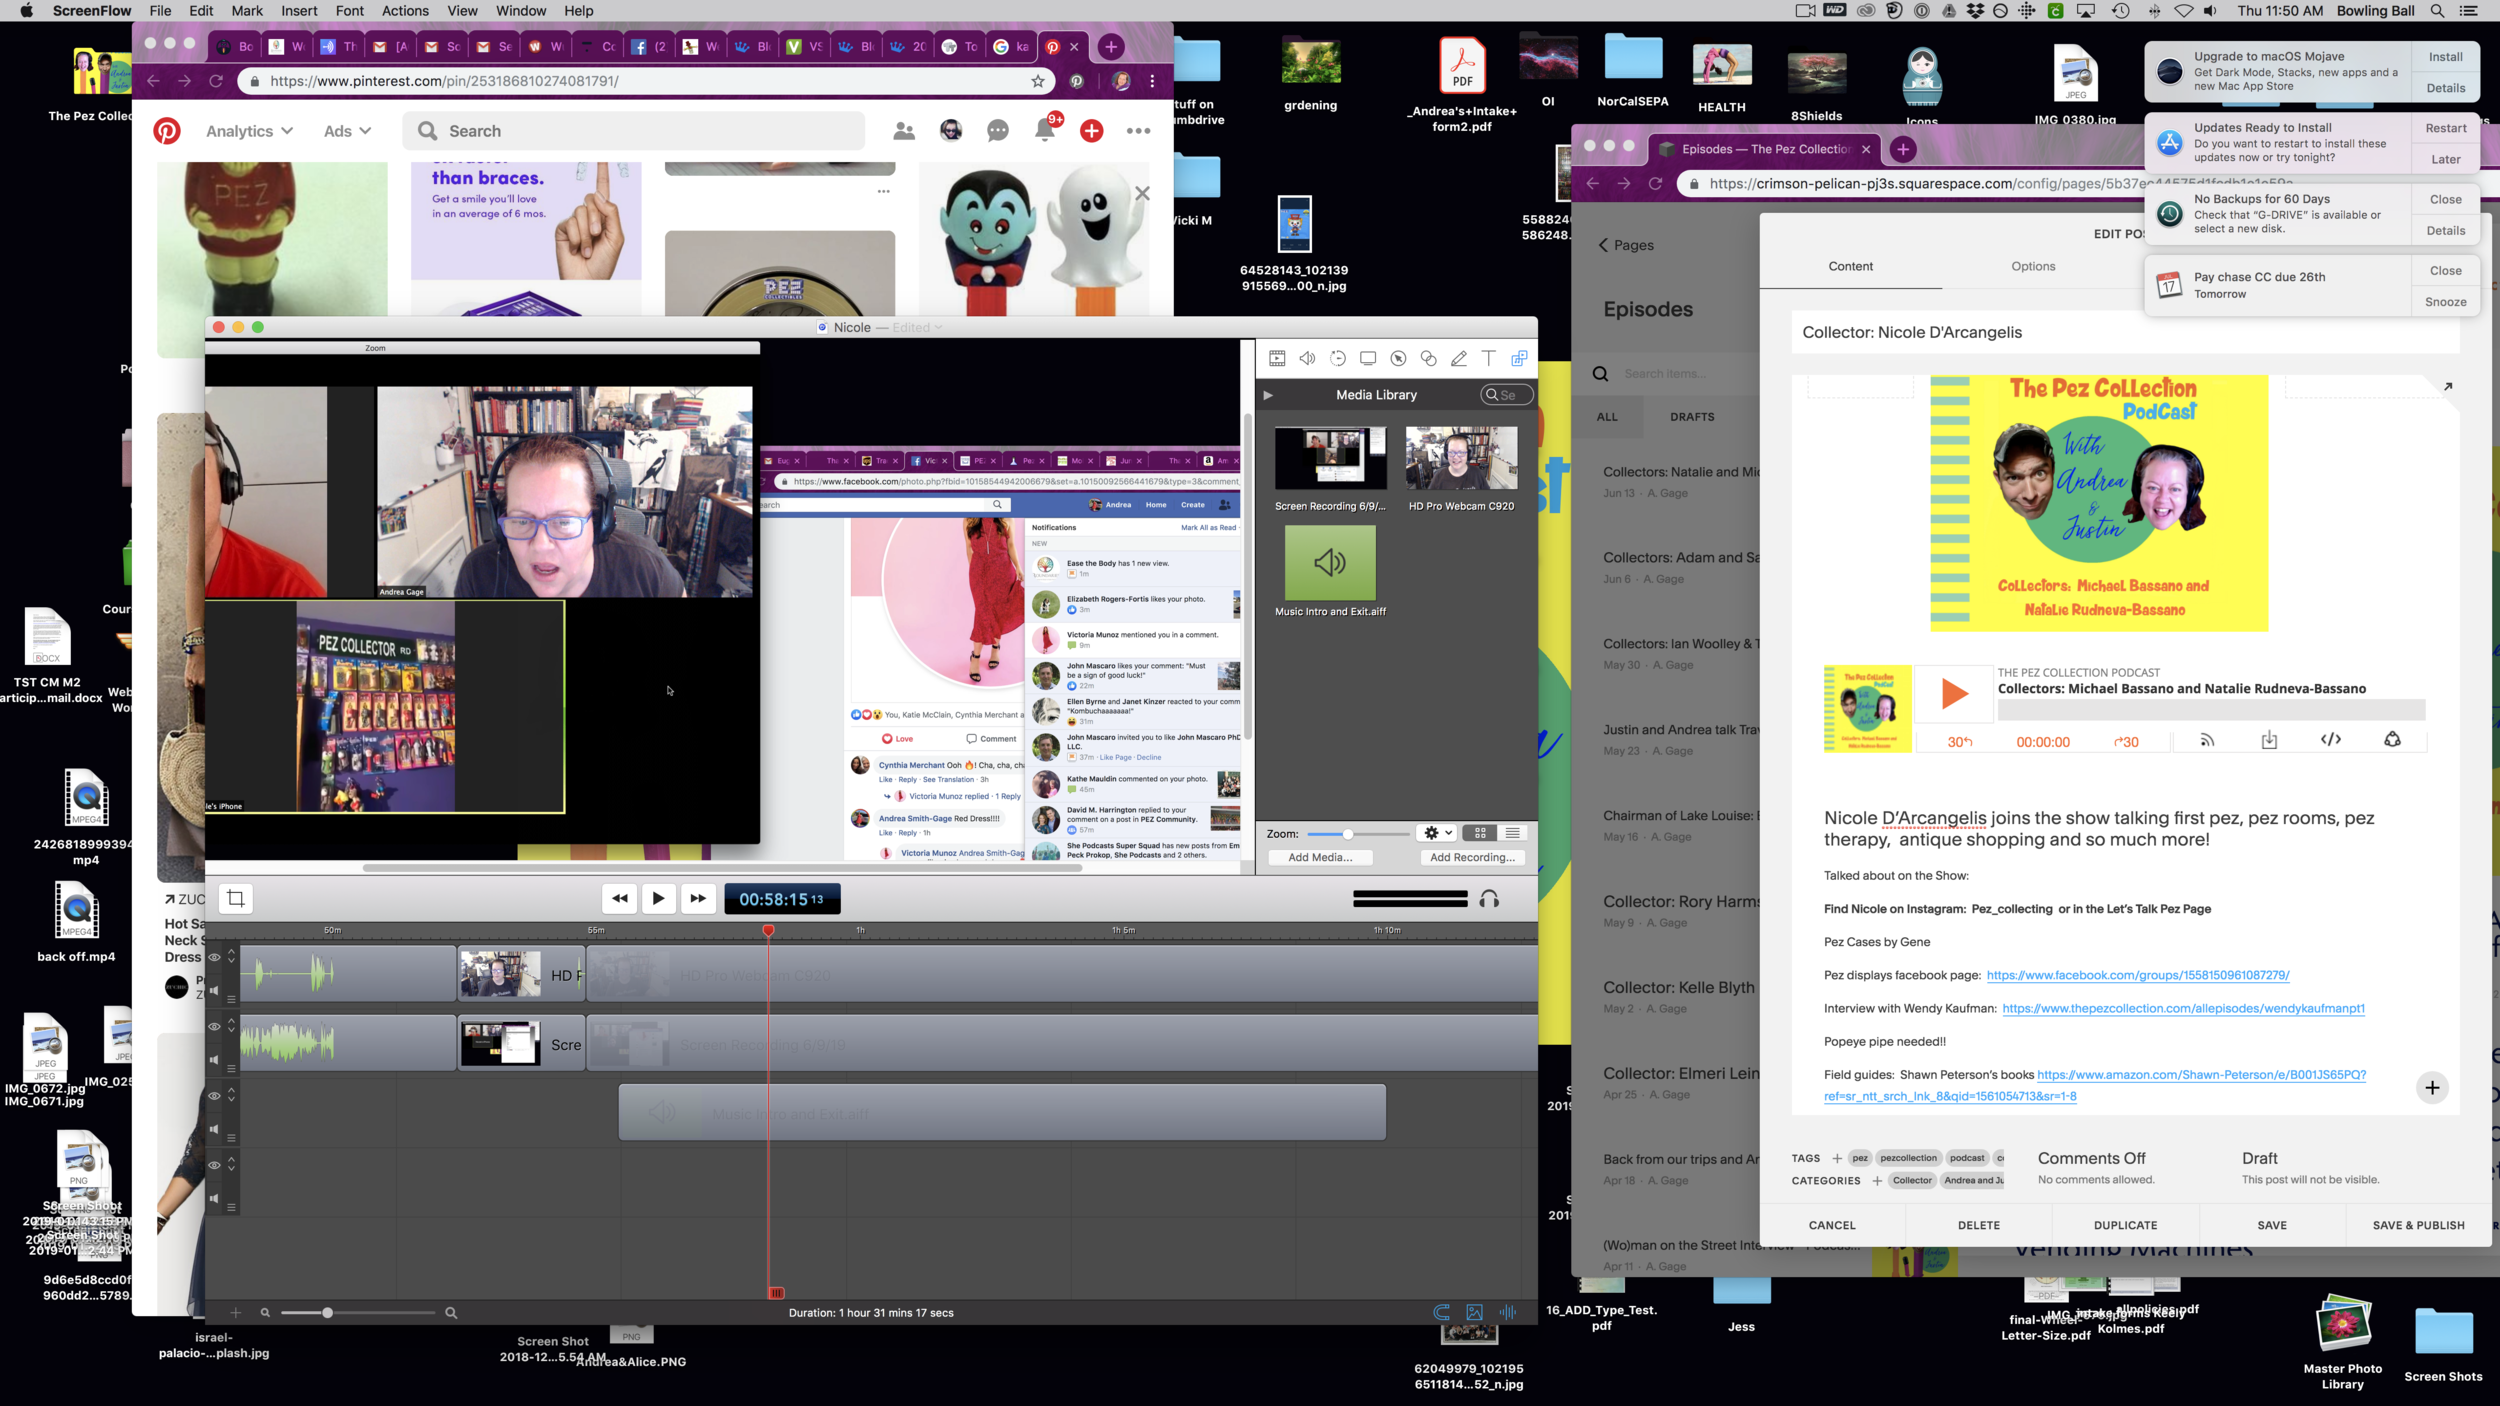Expand Pinterest Analytics dropdown
The height and width of the screenshot is (1406, 2500).
click(249, 131)
